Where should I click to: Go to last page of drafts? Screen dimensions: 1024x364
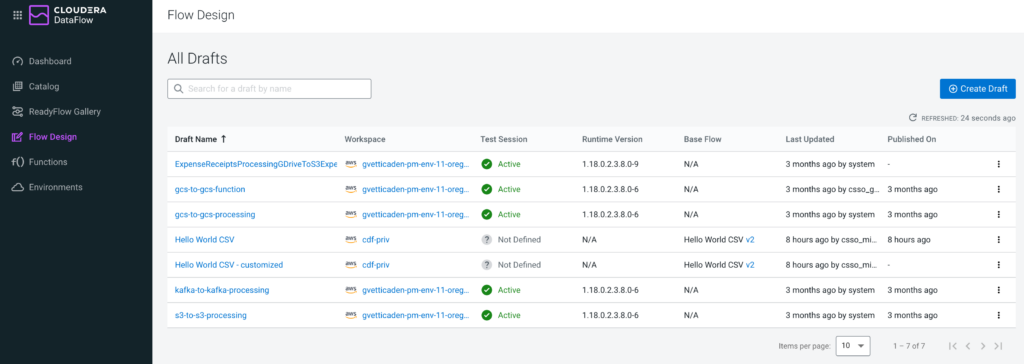coord(998,346)
